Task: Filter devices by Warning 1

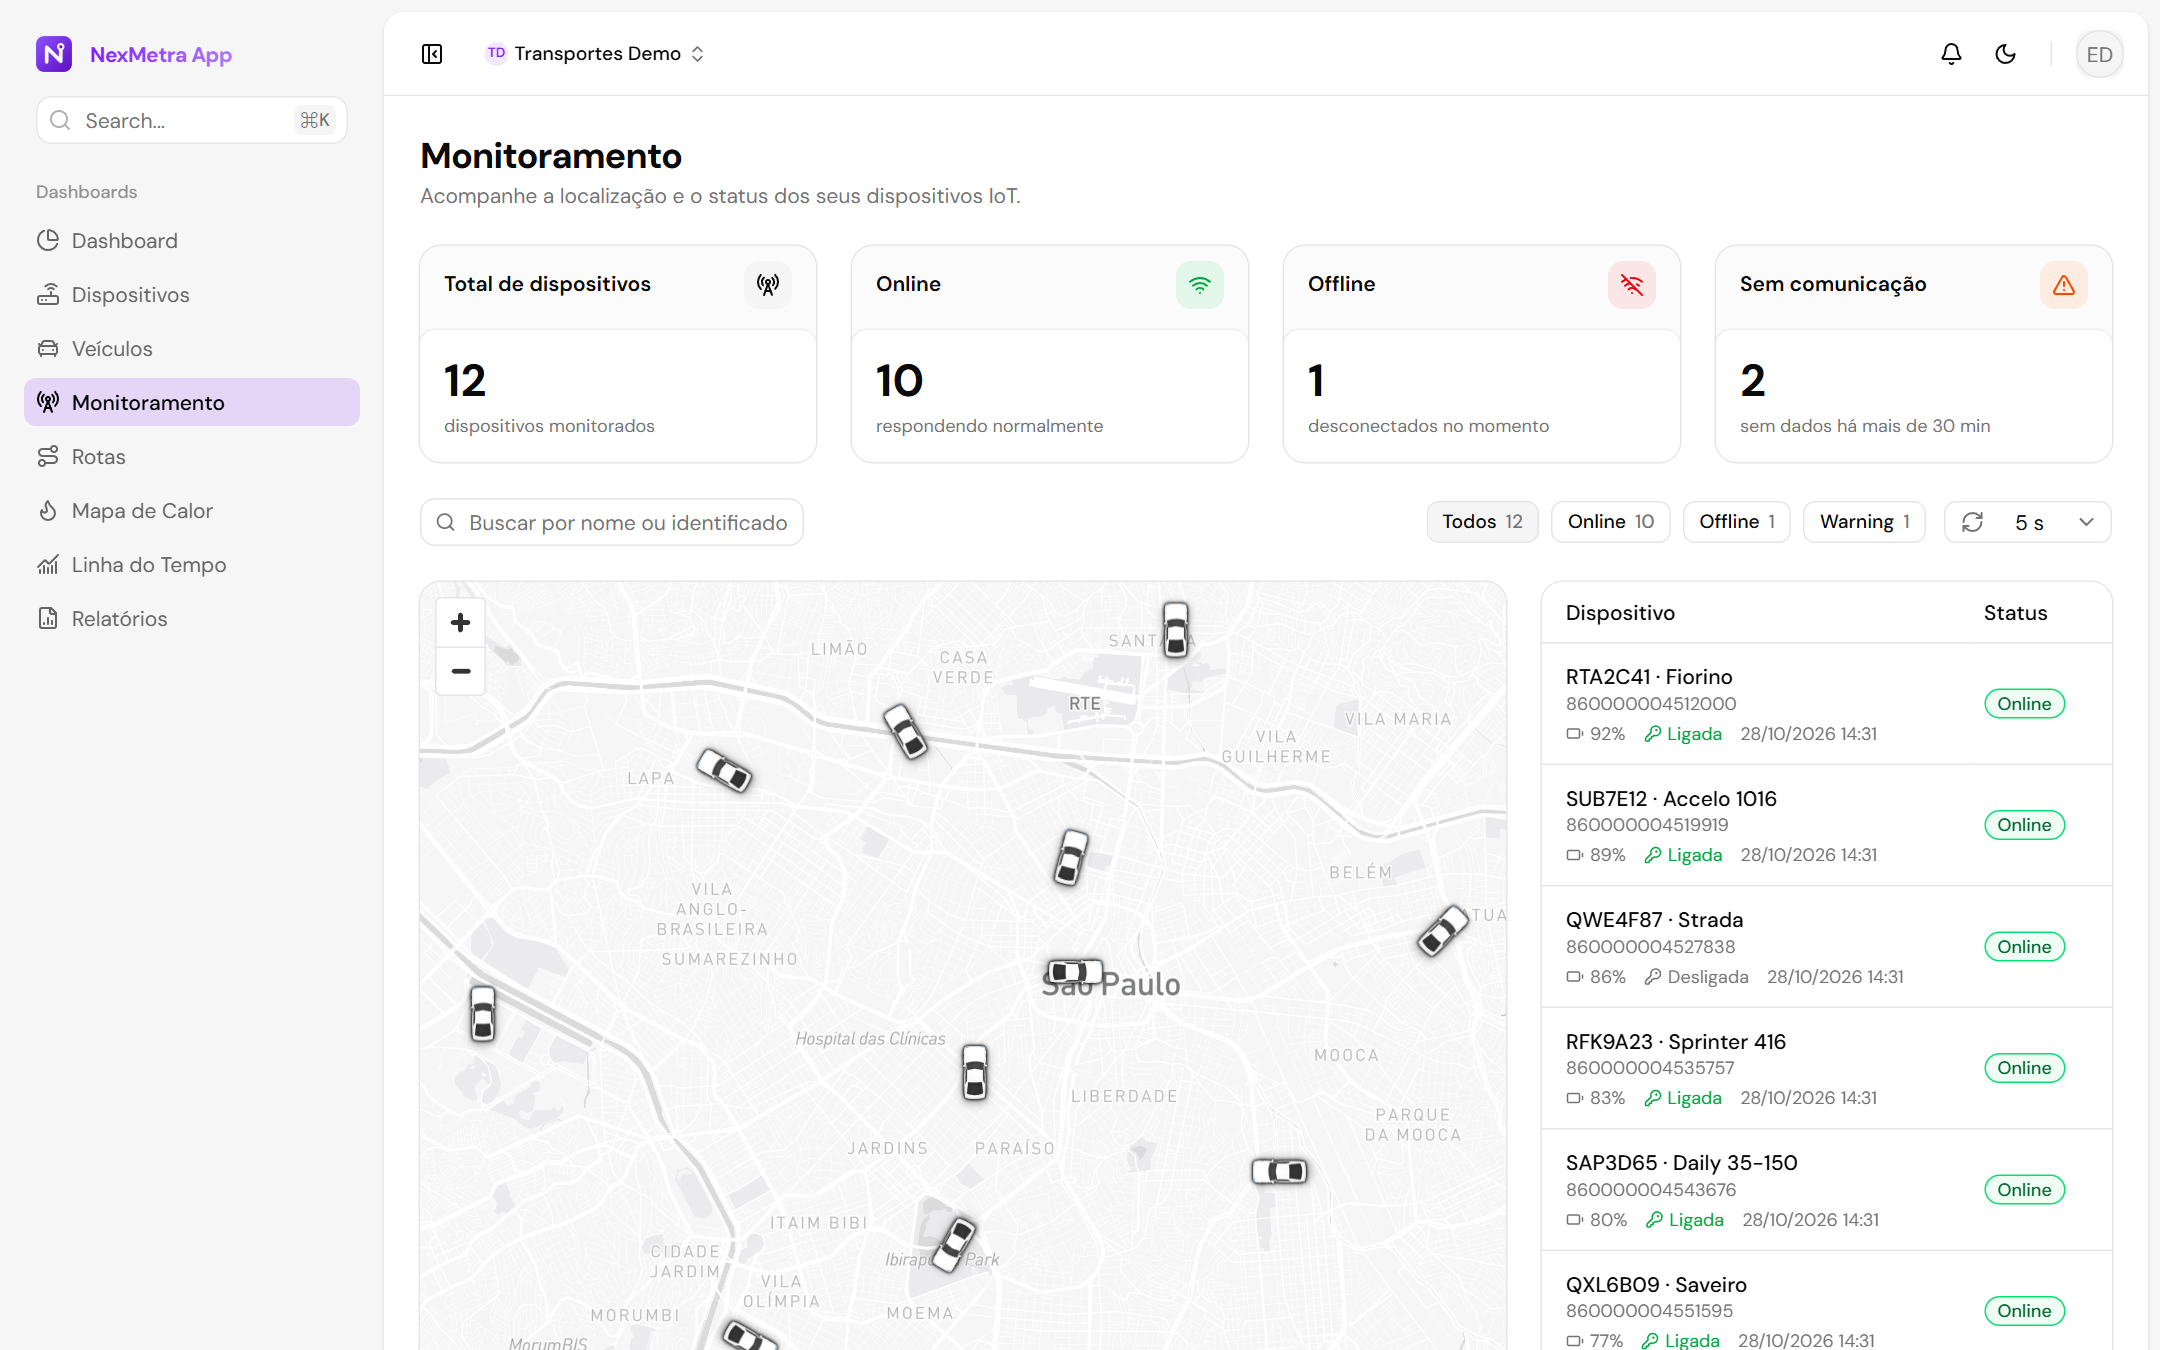Action: point(1864,522)
